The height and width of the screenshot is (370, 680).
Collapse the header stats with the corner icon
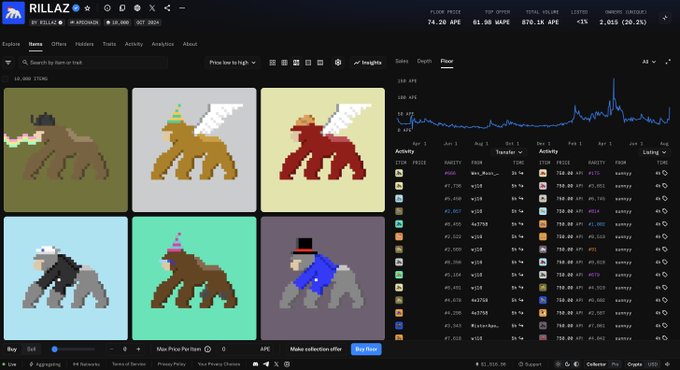[x=665, y=18]
